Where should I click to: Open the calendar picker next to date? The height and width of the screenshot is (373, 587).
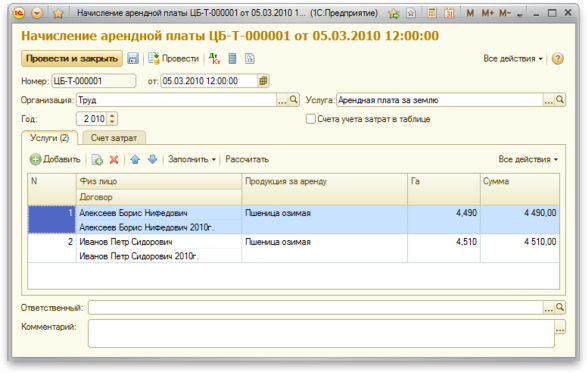[263, 81]
